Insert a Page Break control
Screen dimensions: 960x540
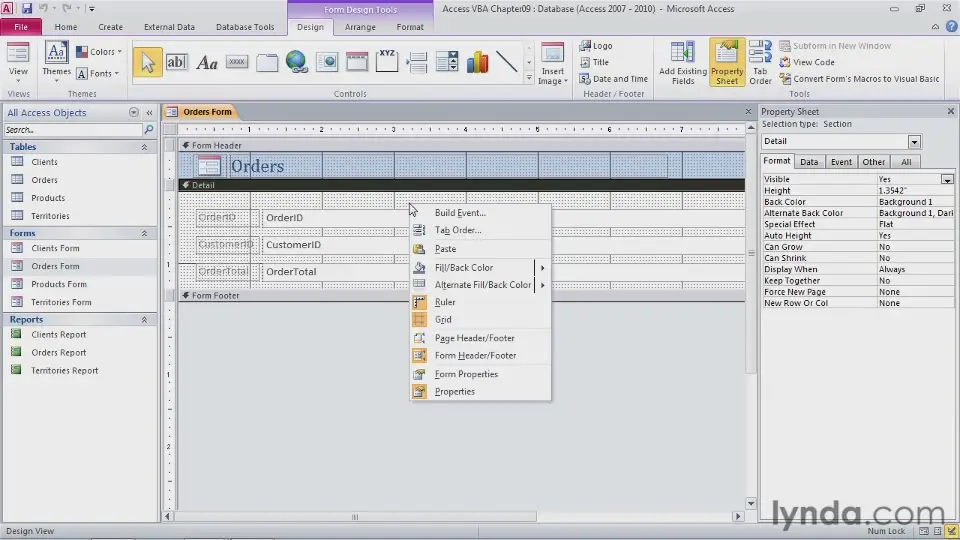click(x=417, y=62)
